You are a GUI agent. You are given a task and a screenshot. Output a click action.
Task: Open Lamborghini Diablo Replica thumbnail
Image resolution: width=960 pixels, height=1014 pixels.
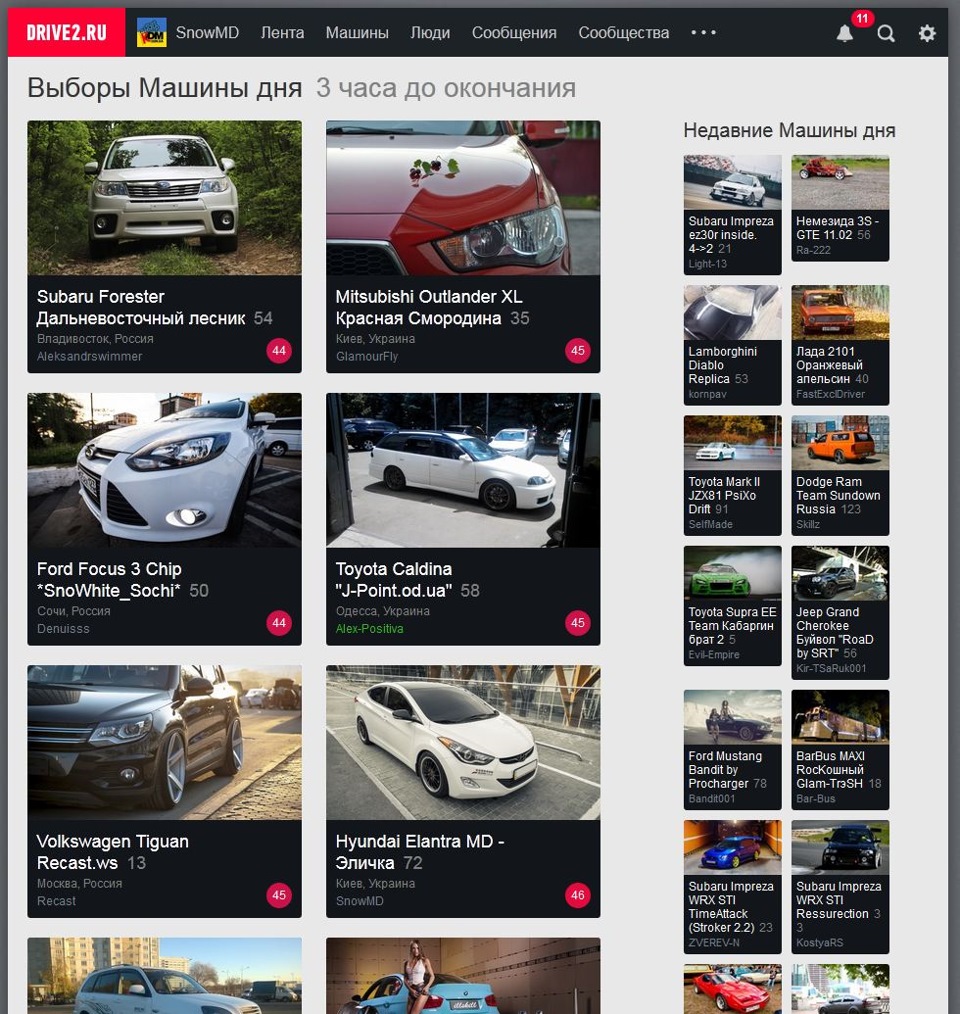tap(732, 312)
